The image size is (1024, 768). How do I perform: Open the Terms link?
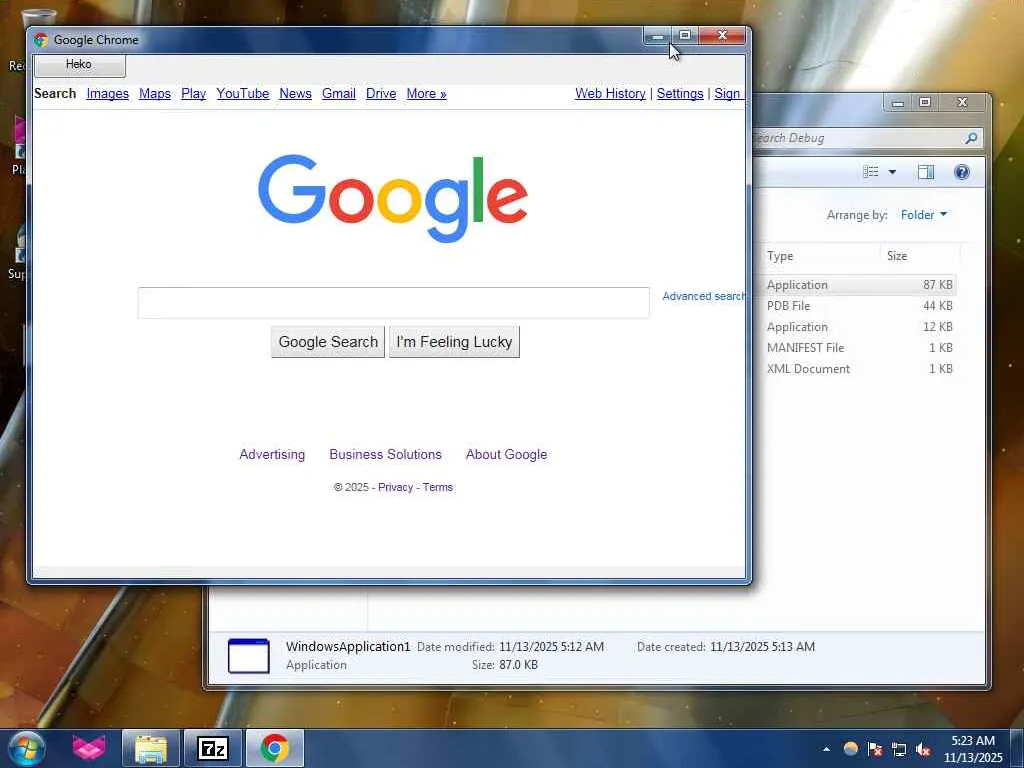click(438, 487)
